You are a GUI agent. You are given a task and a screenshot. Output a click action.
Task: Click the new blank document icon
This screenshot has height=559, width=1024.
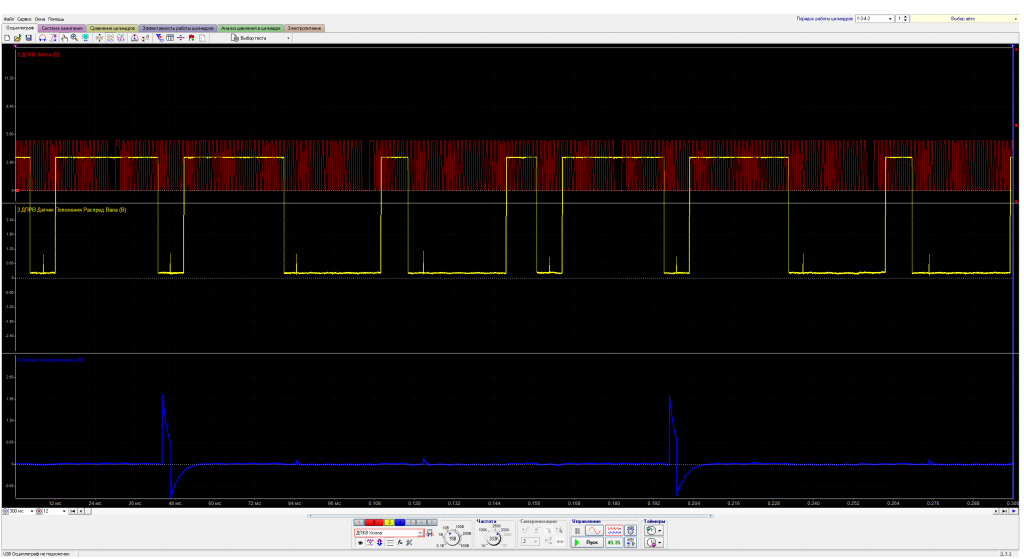pyautogui.click(x=7, y=38)
